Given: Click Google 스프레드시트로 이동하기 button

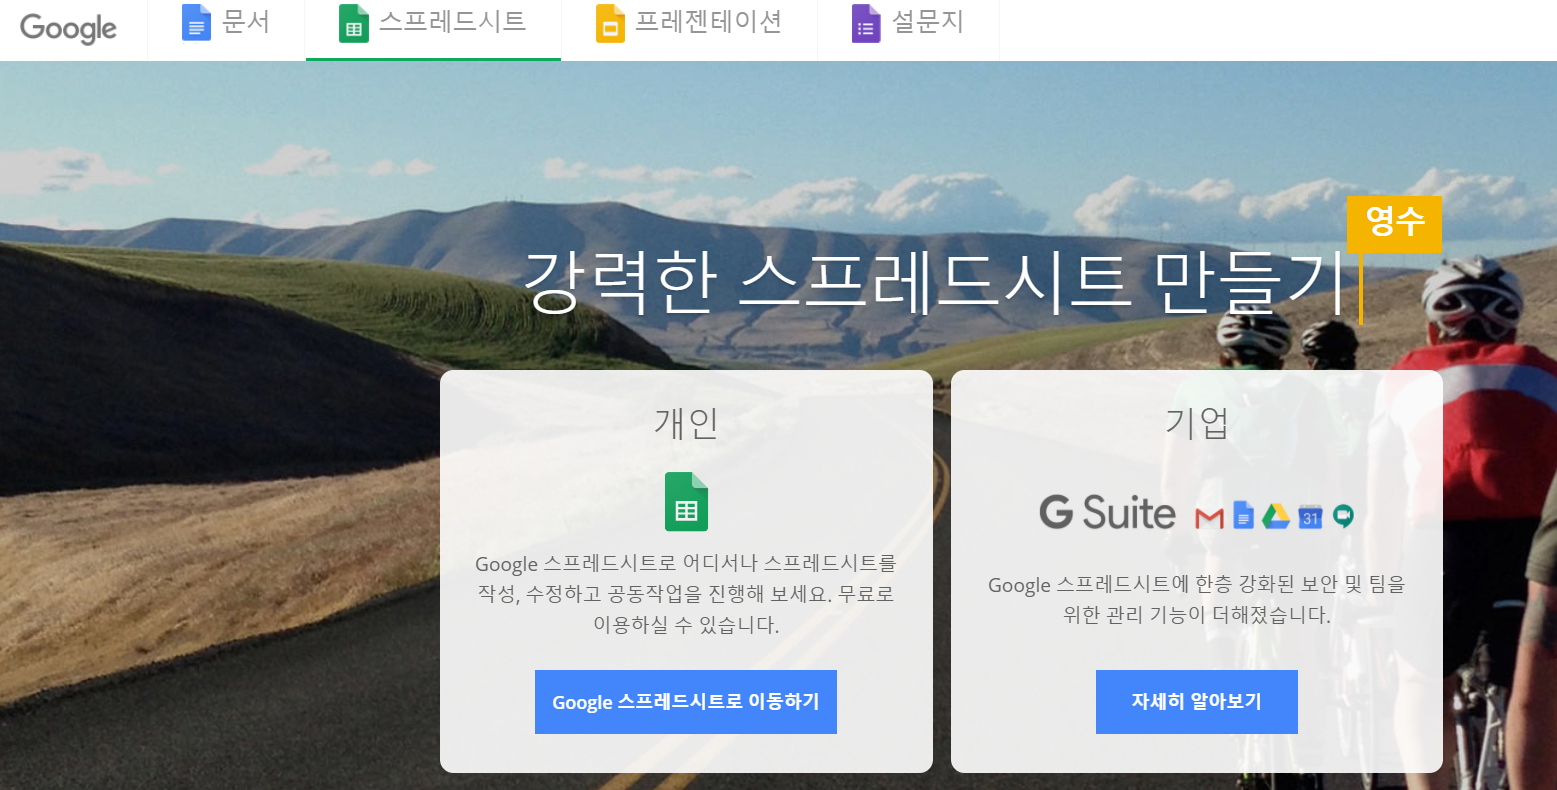Looking at the screenshot, I should click(686, 702).
